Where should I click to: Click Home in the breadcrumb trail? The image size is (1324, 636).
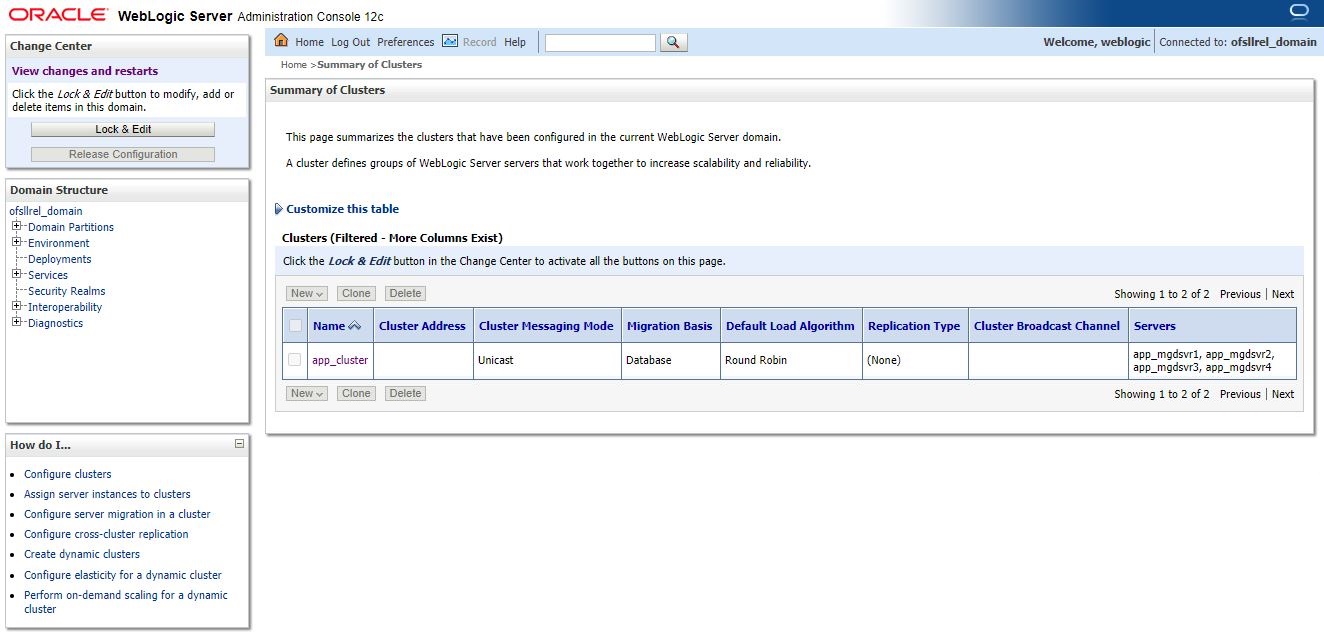click(x=294, y=65)
